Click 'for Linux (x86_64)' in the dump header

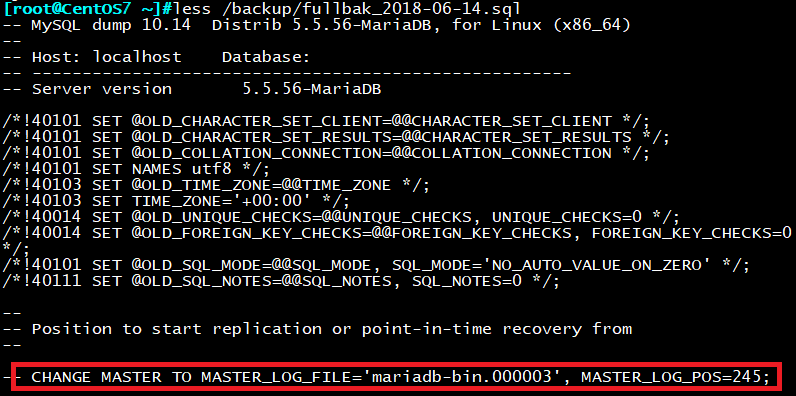coord(541,24)
